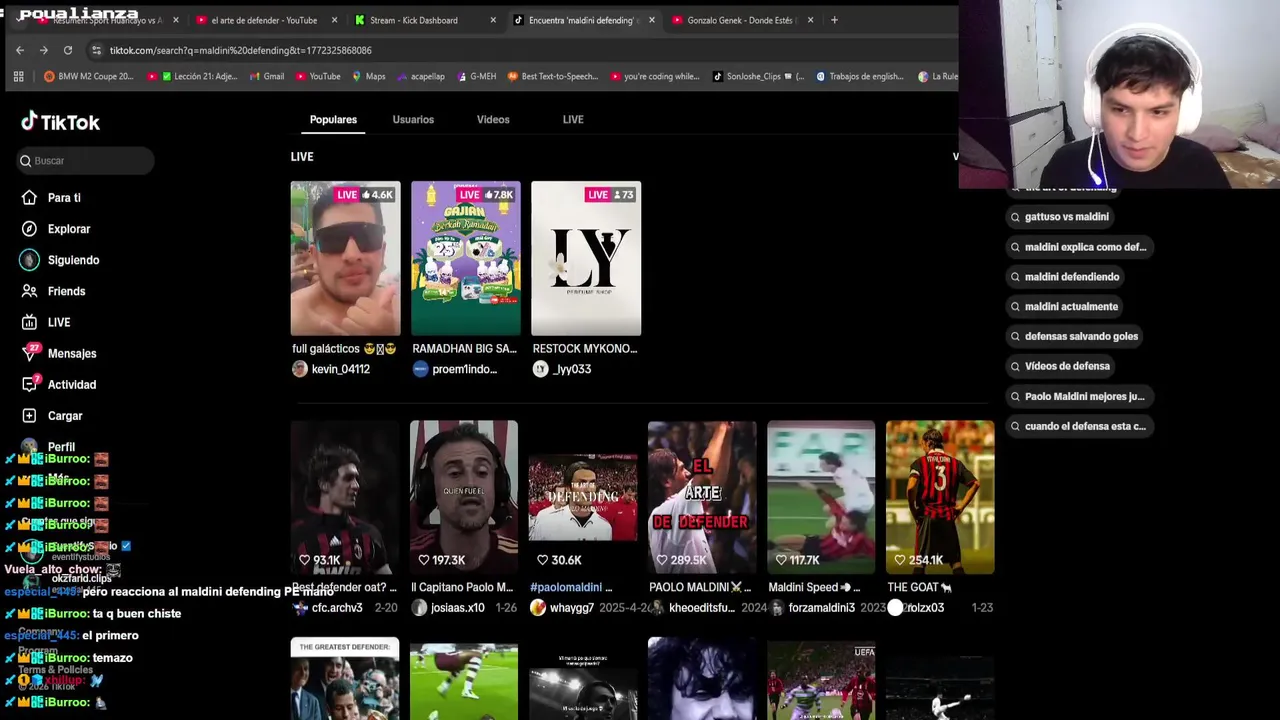Go forward with browser forward arrow
This screenshot has width=1280, height=720.
click(x=43, y=50)
